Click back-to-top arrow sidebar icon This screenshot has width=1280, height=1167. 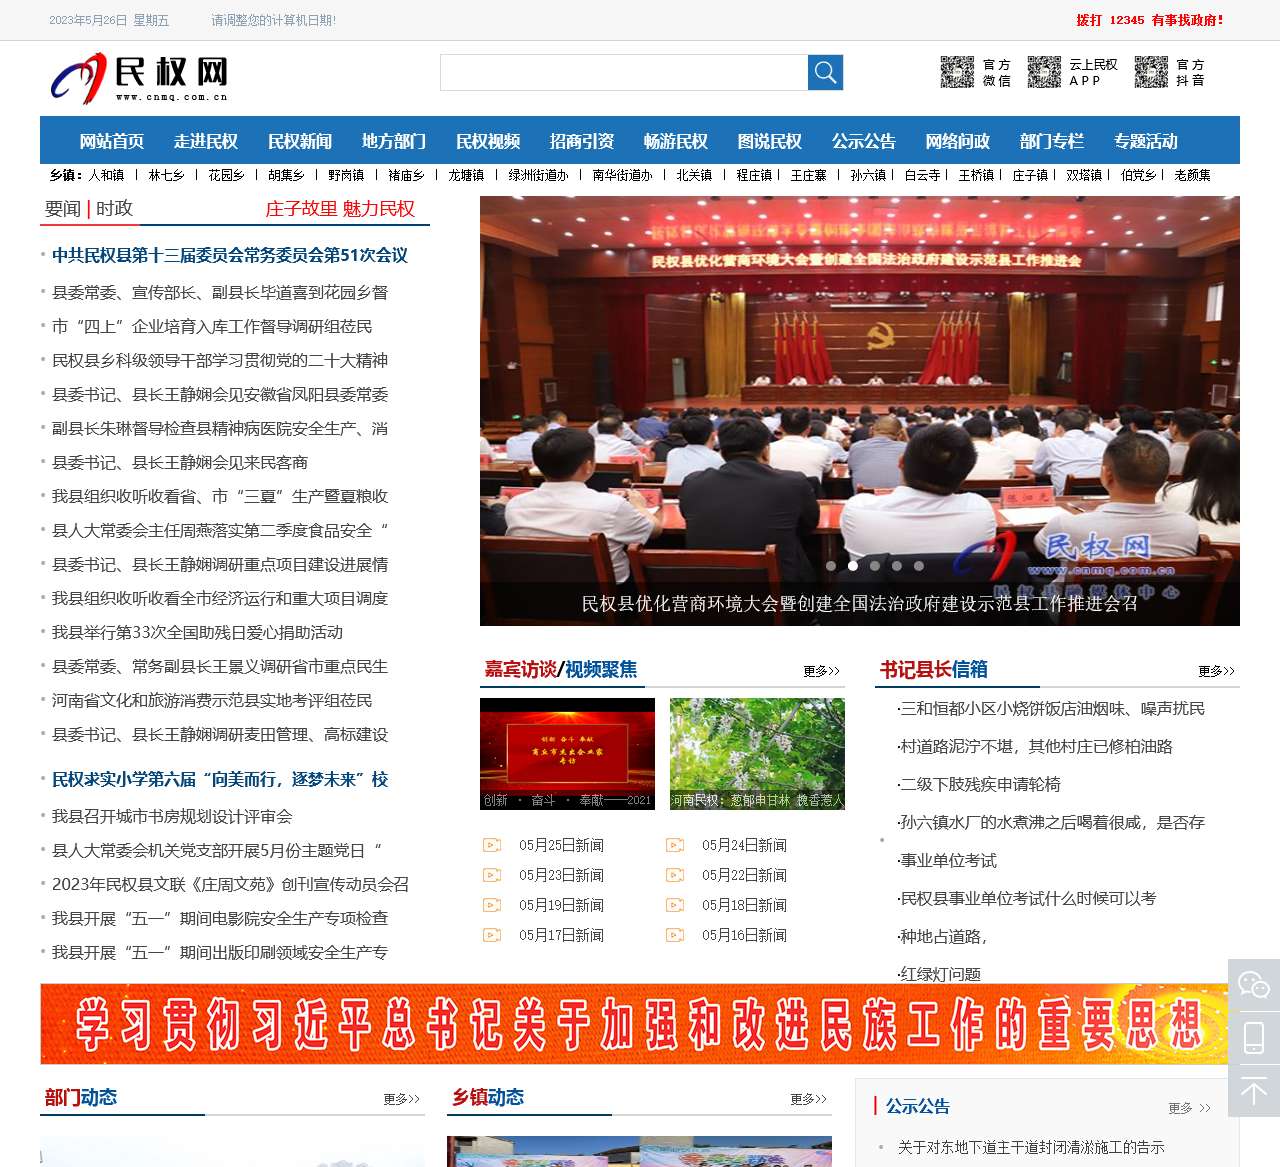point(1254,1090)
